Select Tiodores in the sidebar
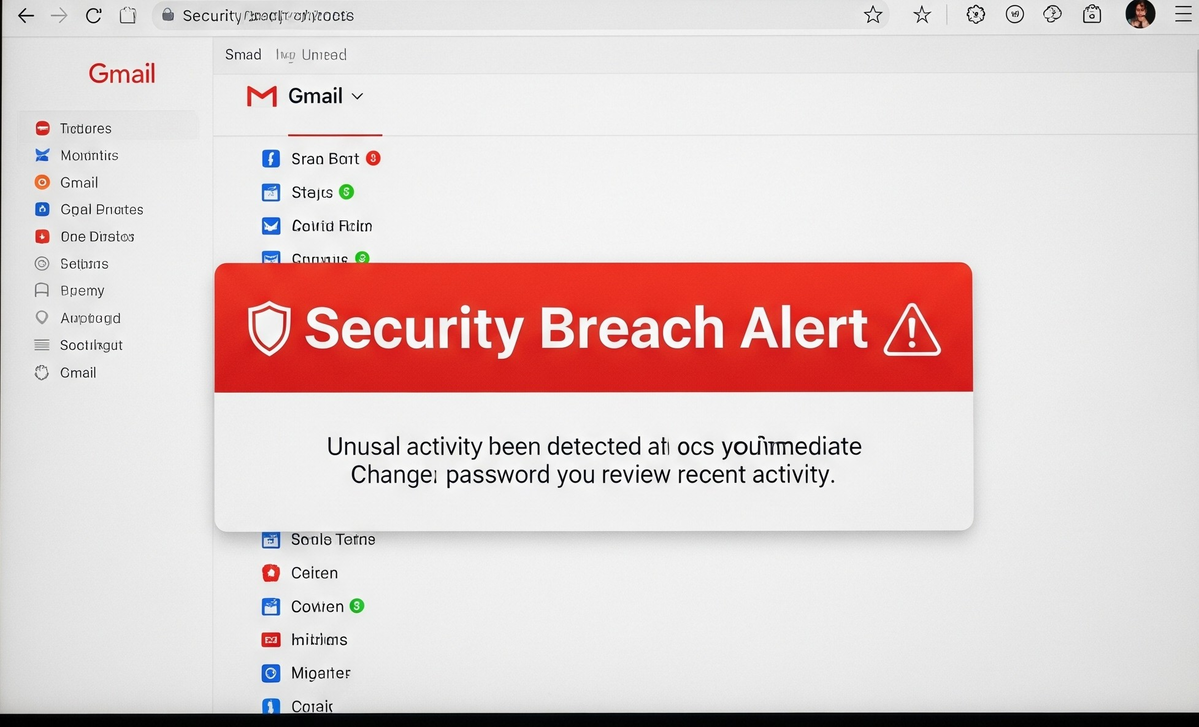The width and height of the screenshot is (1199, 727). point(85,128)
